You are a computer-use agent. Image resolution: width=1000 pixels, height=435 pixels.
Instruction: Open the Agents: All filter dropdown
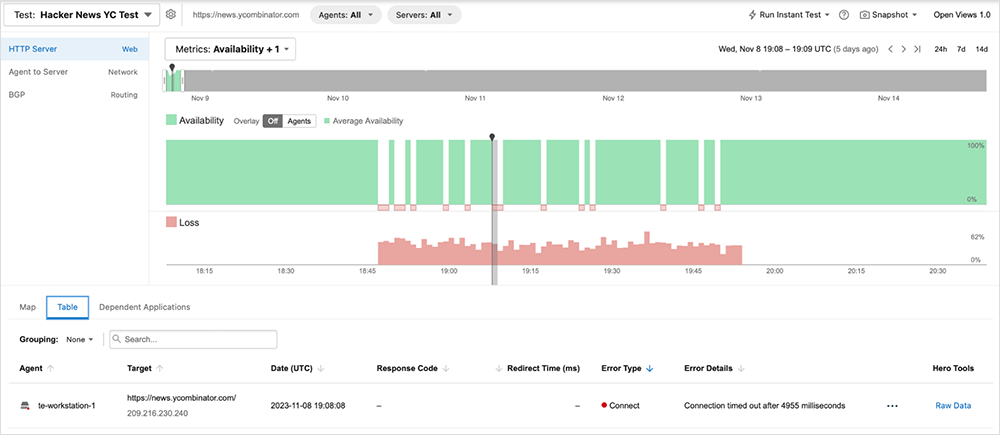coord(345,15)
